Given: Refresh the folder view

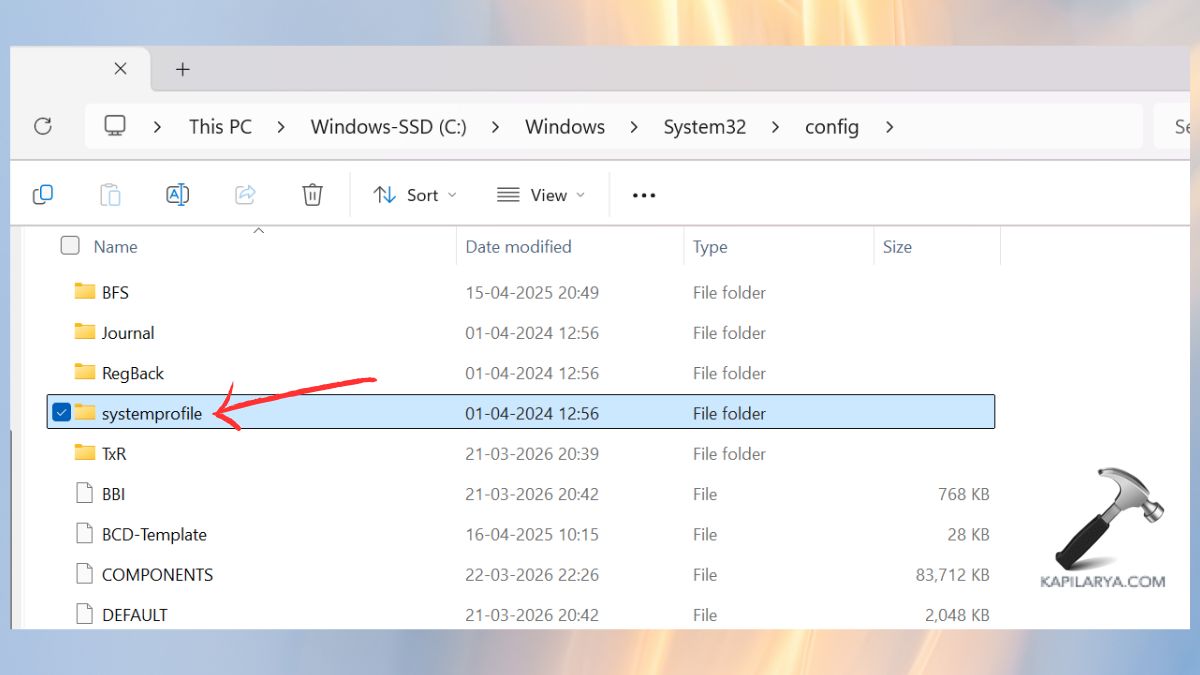Looking at the screenshot, I should pos(43,126).
